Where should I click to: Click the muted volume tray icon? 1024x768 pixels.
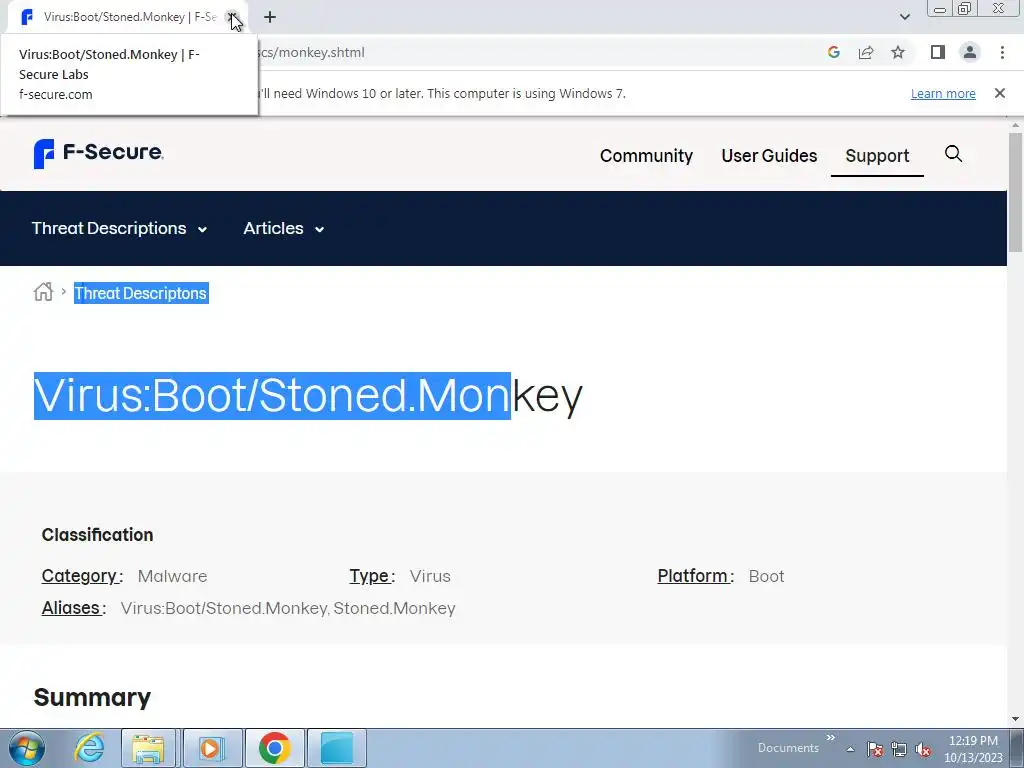tap(923, 749)
